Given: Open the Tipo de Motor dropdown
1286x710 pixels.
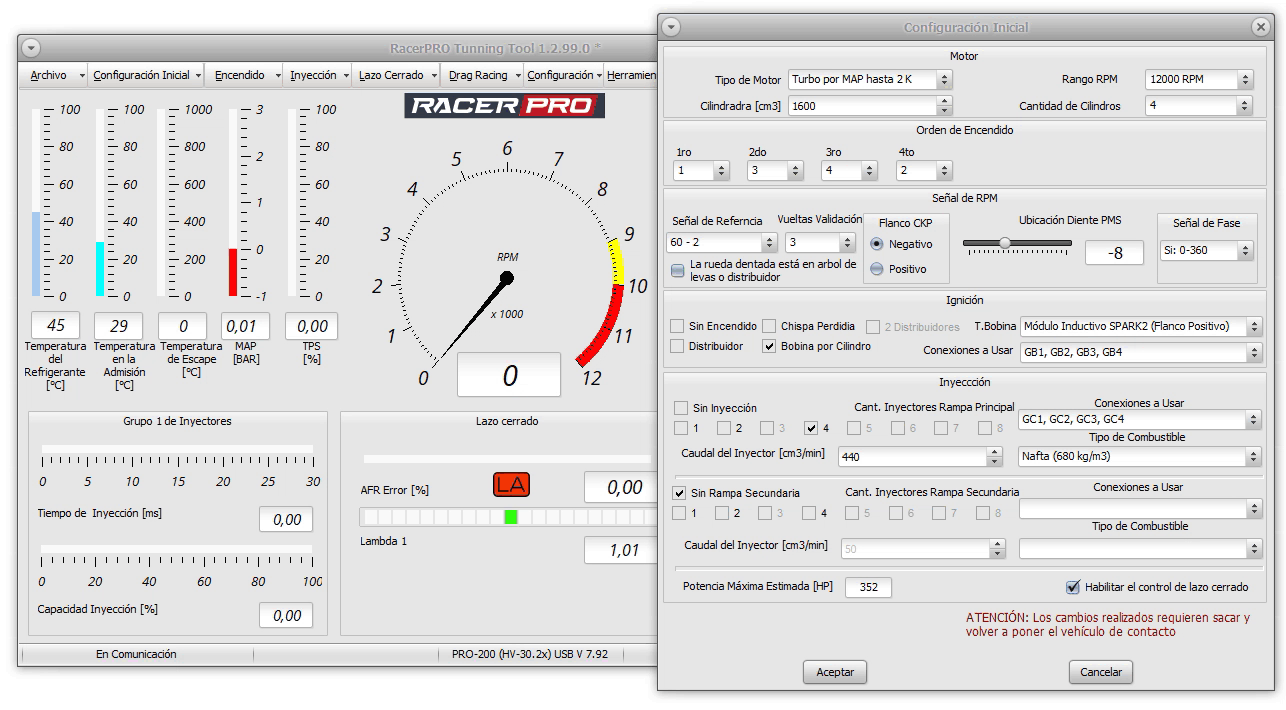Looking at the screenshot, I should coord(869,80).
